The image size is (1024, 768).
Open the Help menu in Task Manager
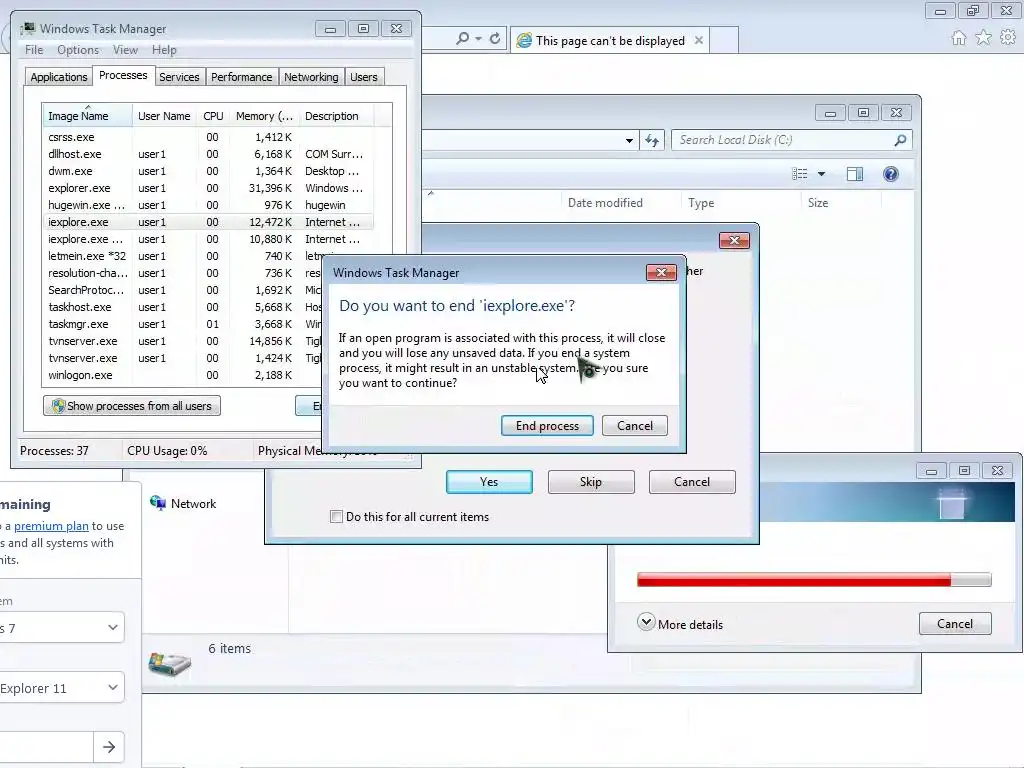tap(164, 50)
